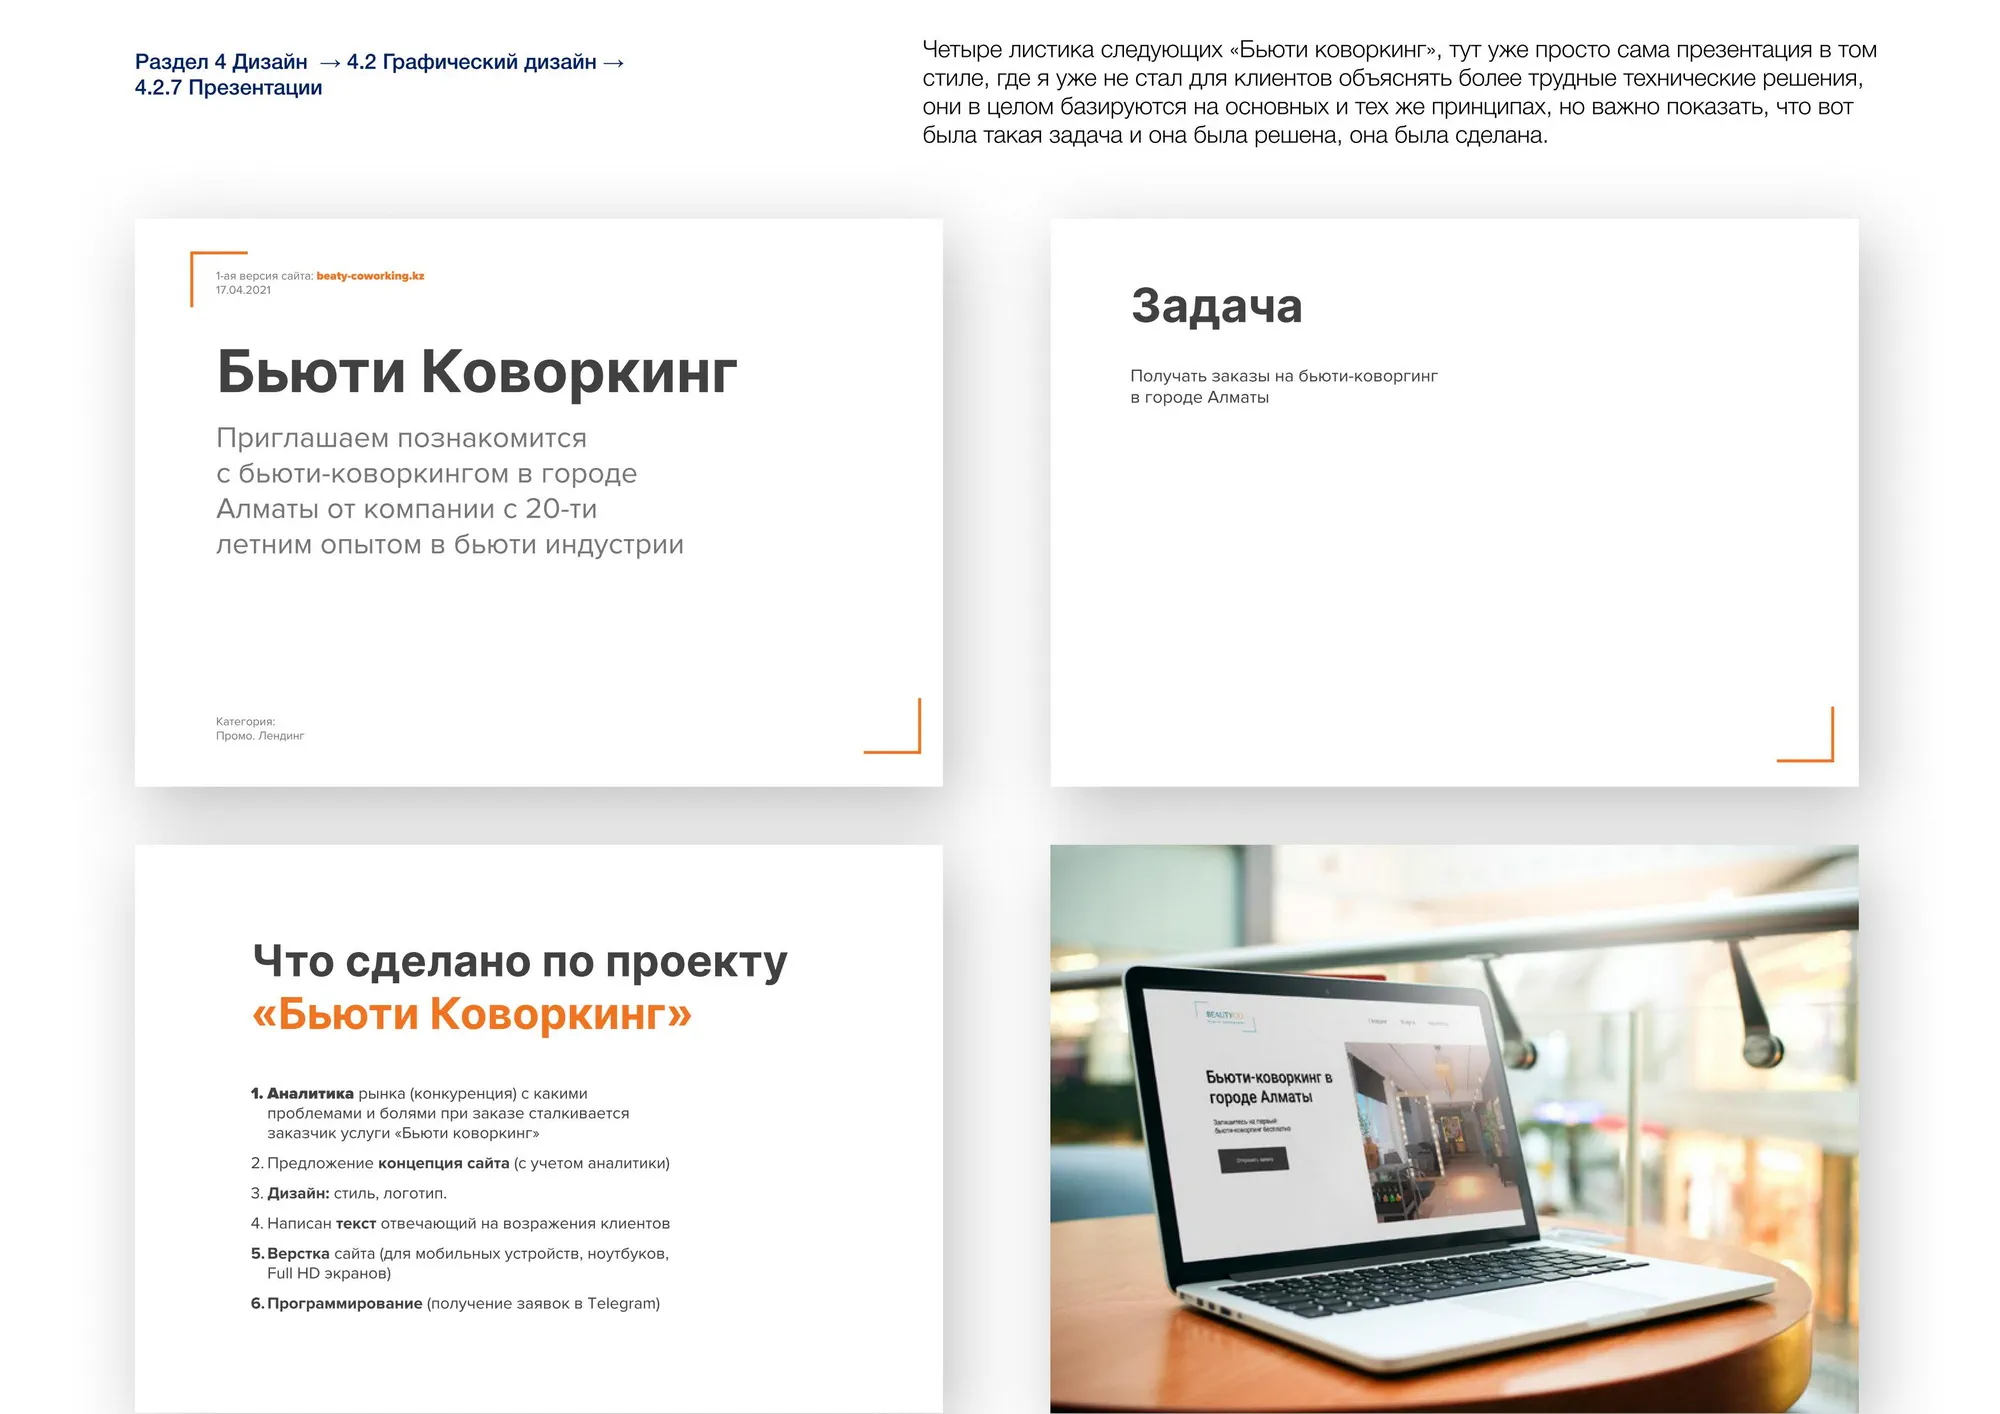The height and width of the screenshot is (1414, 2000).
Task: Select the date 17.04.2021
Action: 243,290
